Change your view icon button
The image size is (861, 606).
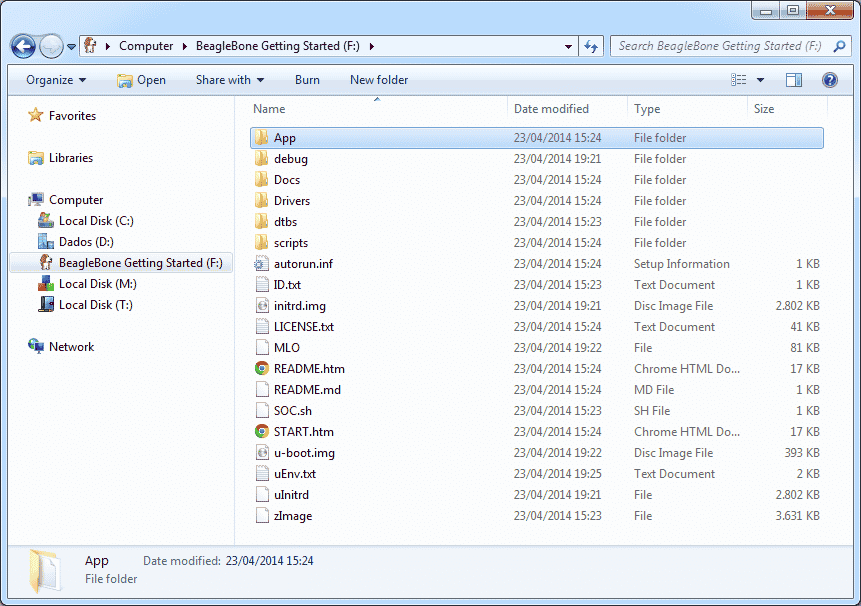tap(739, 80)
